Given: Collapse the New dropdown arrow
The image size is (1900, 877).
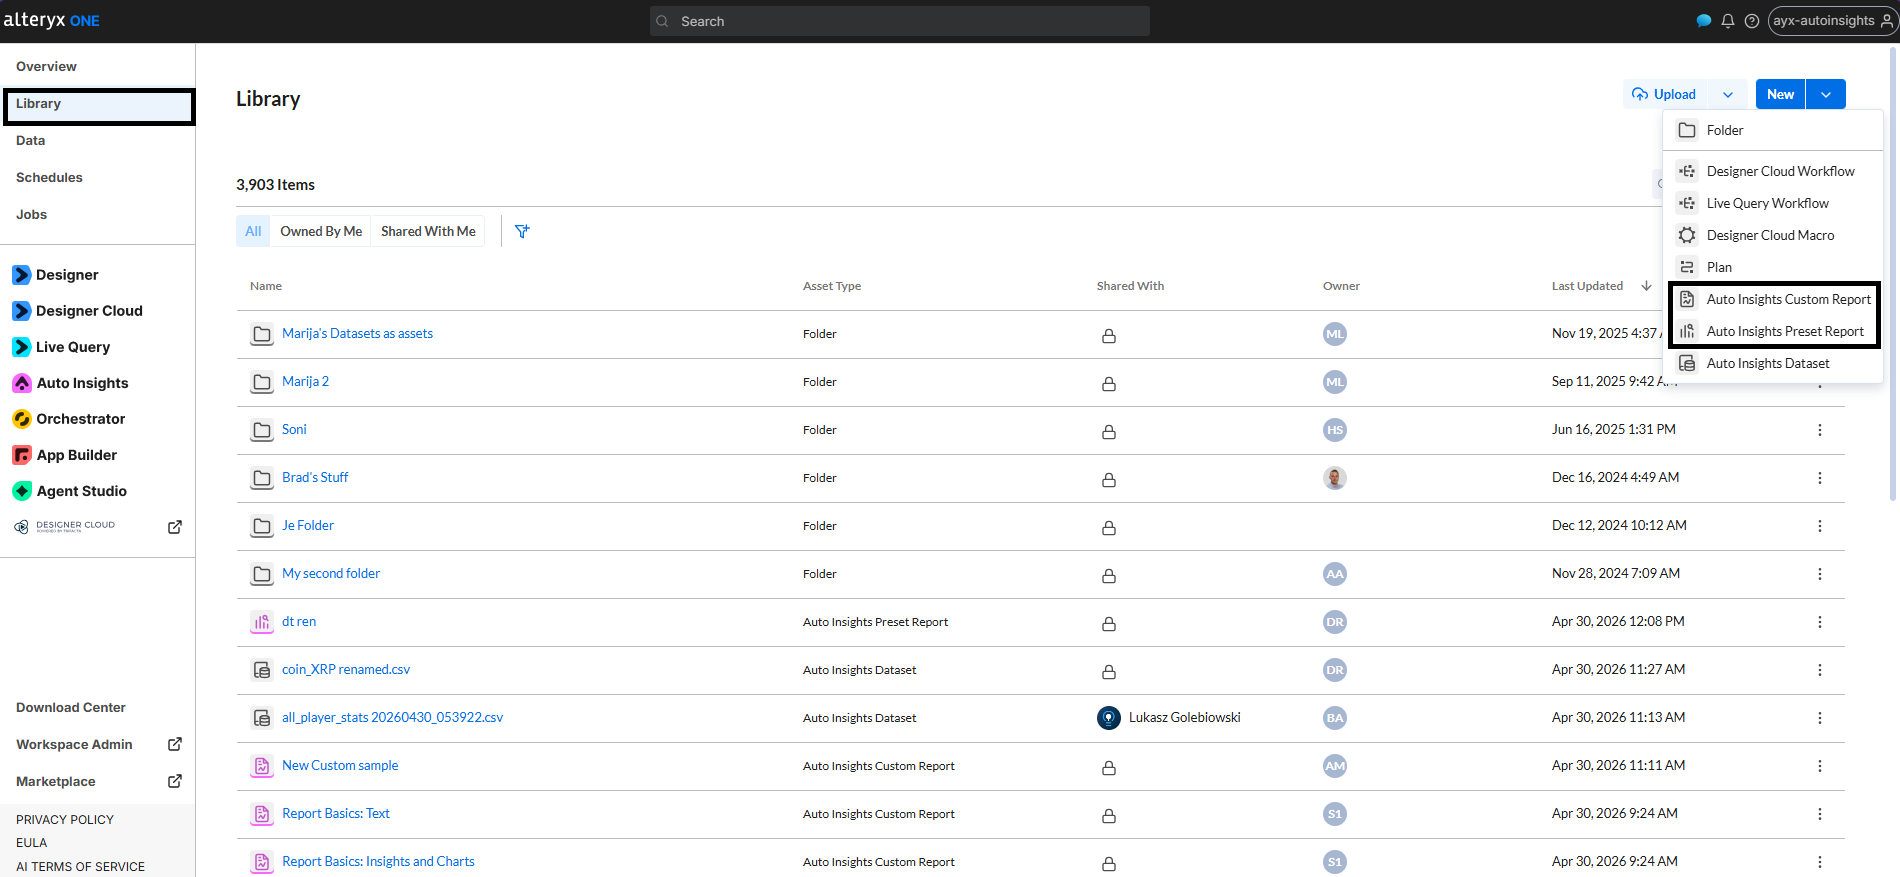Looking at the screenshot, I should click(1826, 95).
